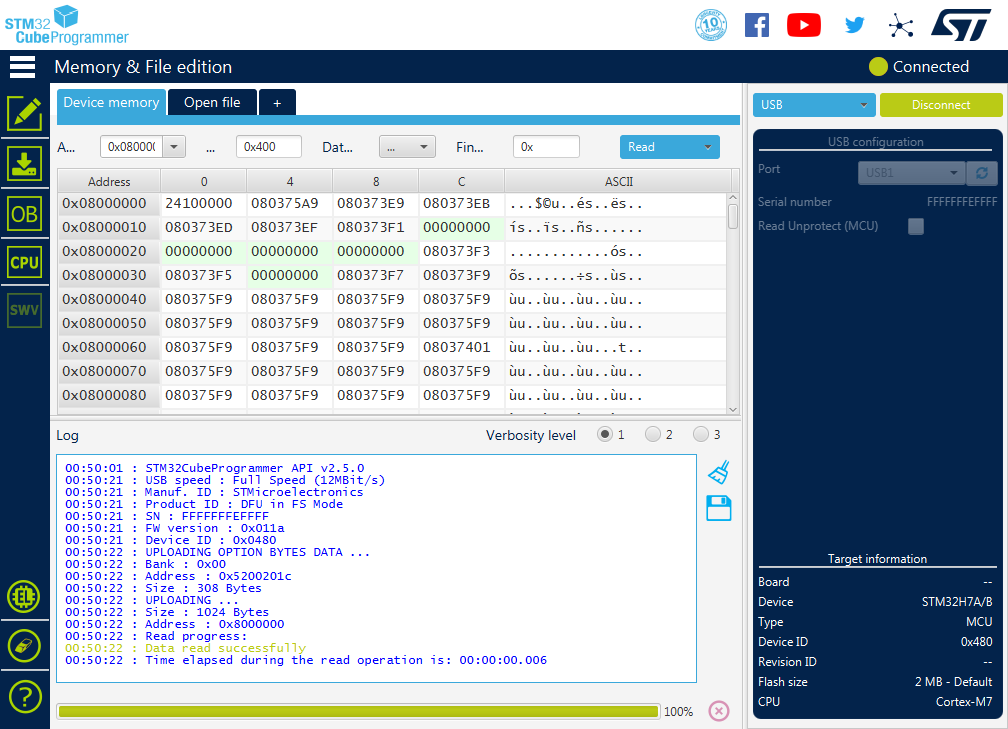The height and width of the screenshot is (729, 1008).
Task: Open external loaders chip icon
Action: [24, 597]
